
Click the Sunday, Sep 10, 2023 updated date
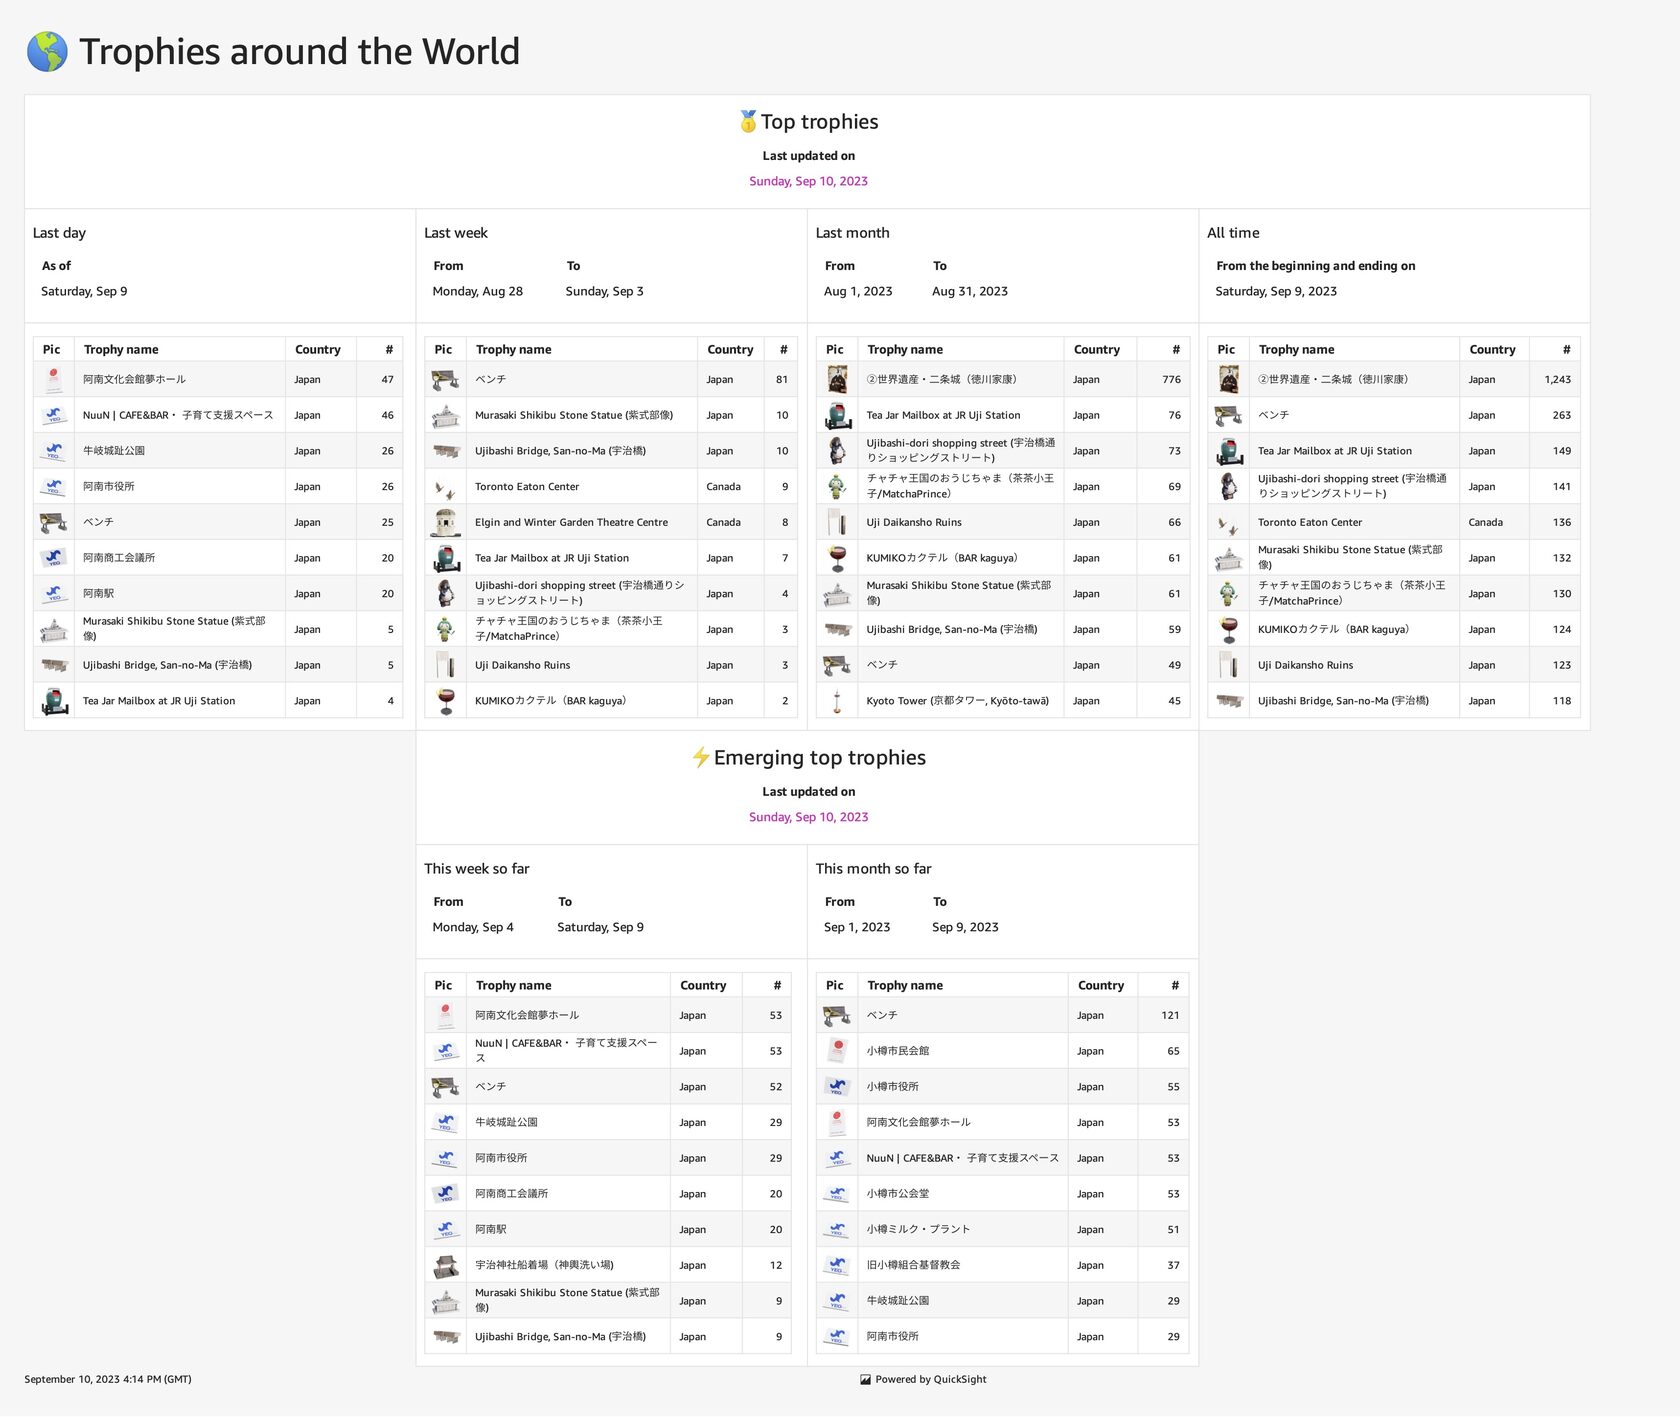(807, 181)
